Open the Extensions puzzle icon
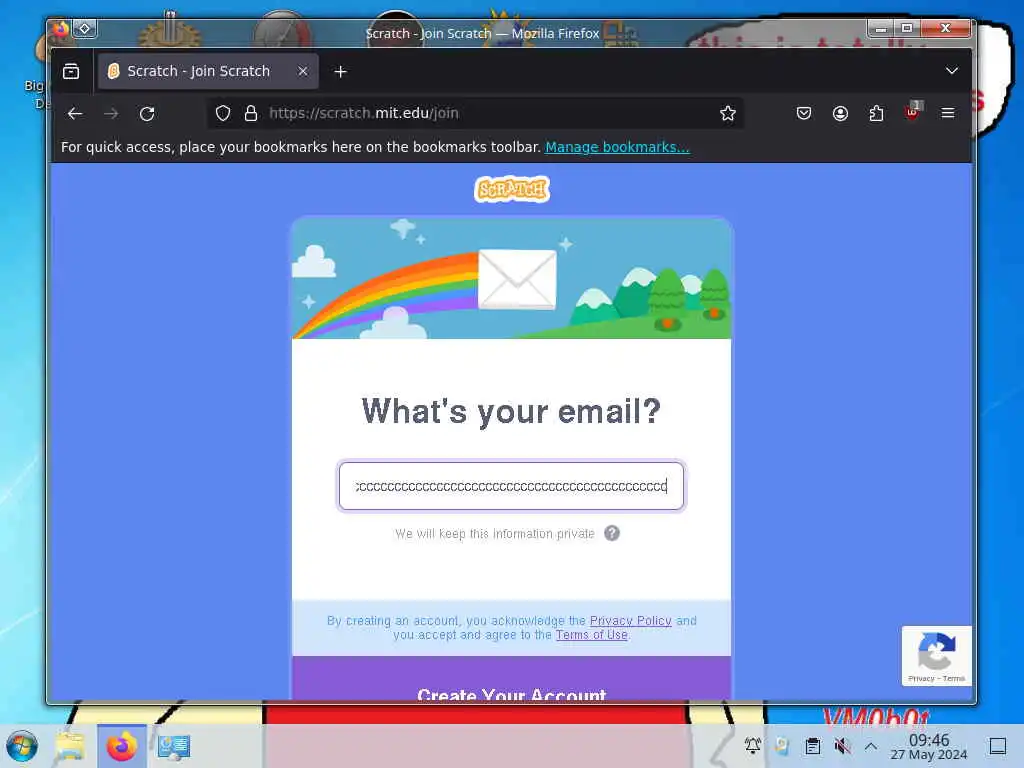1024x768 pixels. click(x=876, y=114)
